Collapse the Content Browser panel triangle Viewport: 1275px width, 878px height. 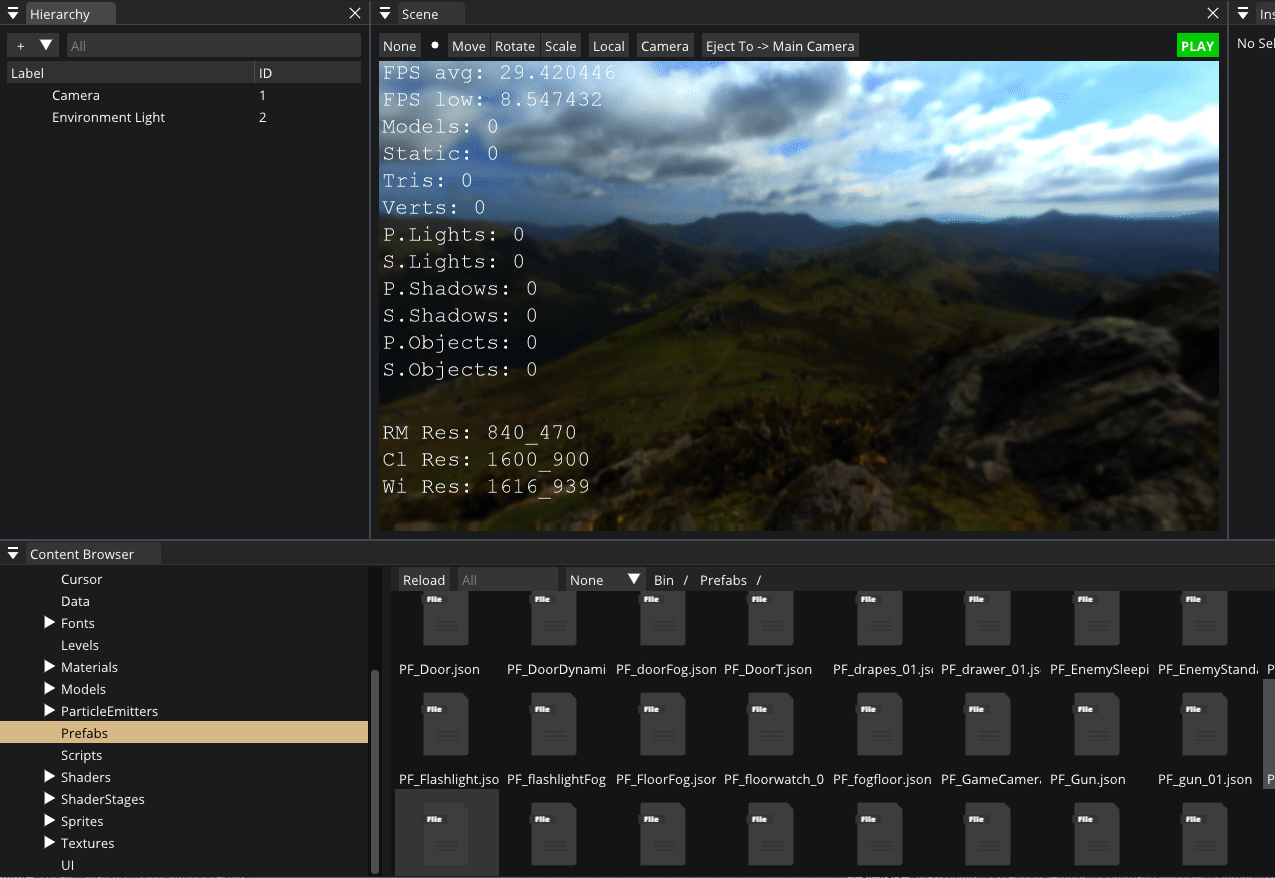coord(13,553)
